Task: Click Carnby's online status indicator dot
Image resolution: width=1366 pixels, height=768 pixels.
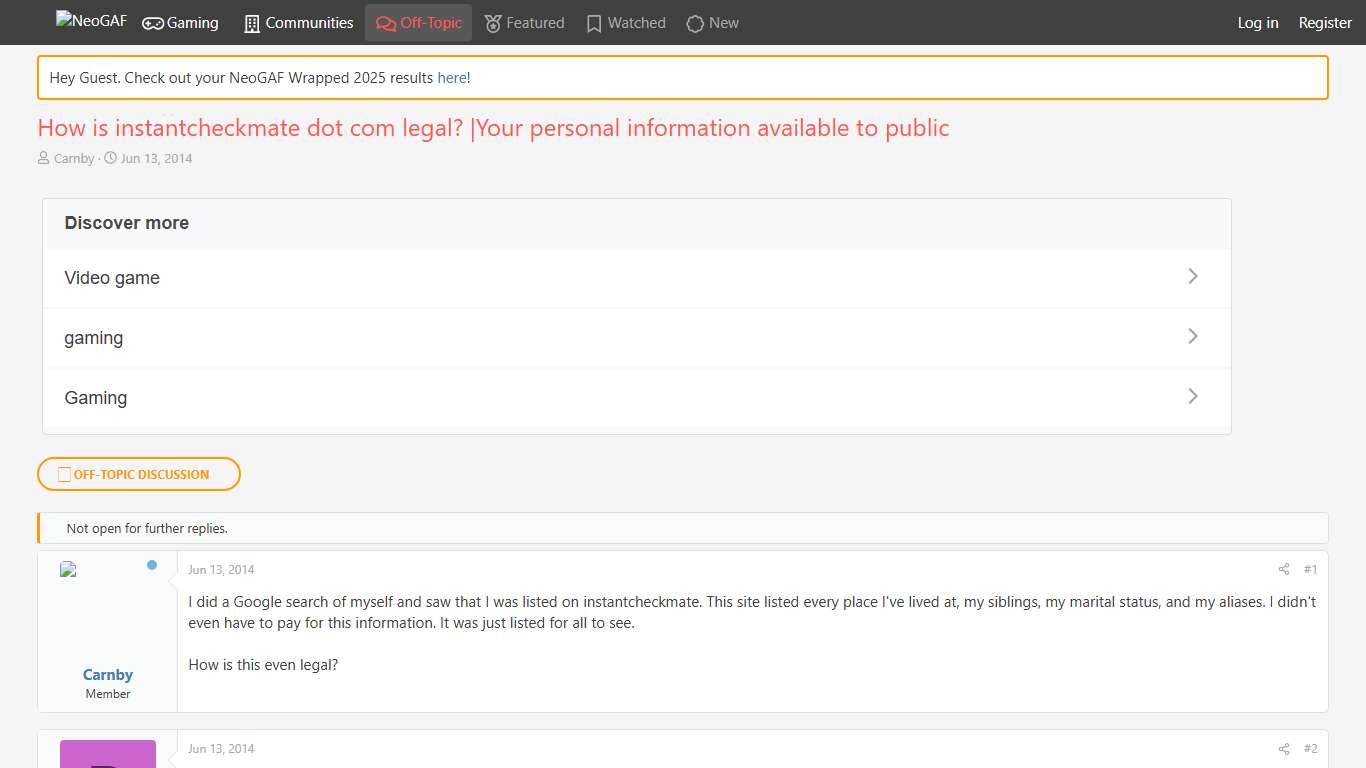Action: pos(152,565)
